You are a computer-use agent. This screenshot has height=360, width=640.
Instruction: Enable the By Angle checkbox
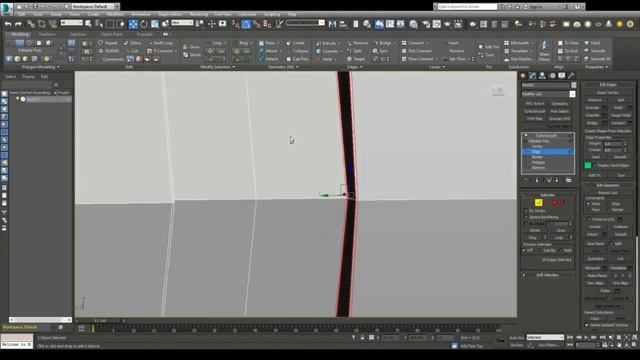[526, 224]
